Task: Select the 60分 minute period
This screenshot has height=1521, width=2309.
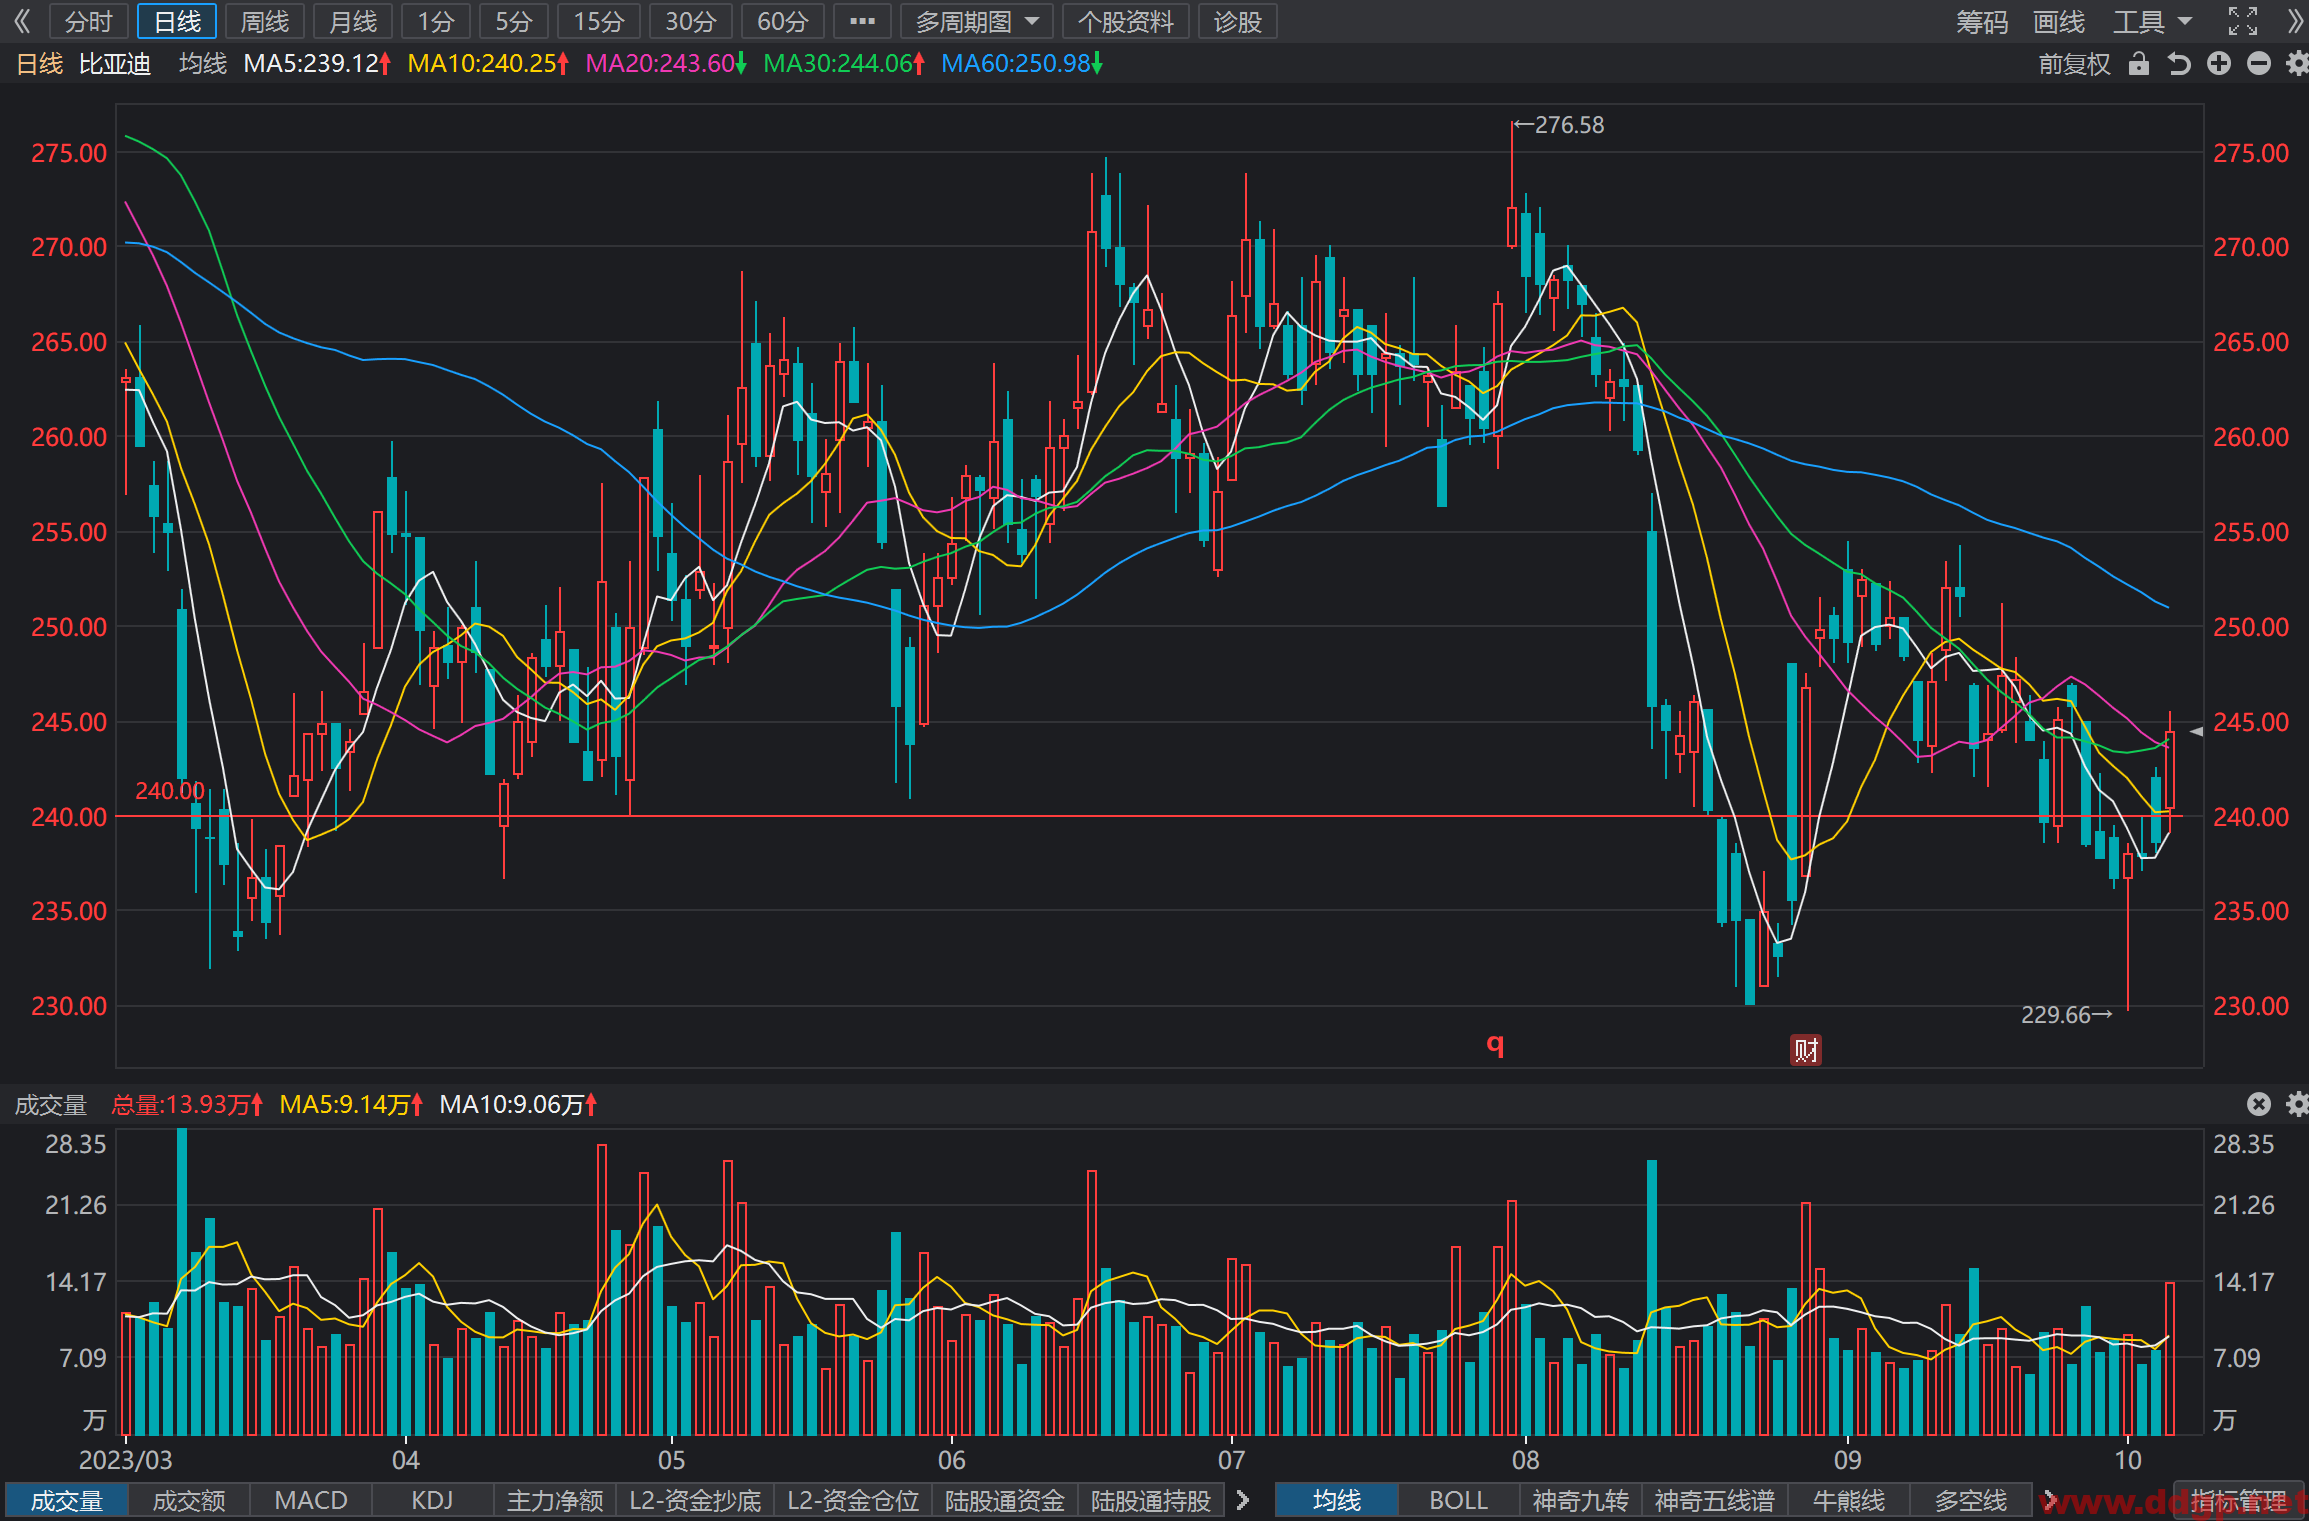Action: [782, 21]
